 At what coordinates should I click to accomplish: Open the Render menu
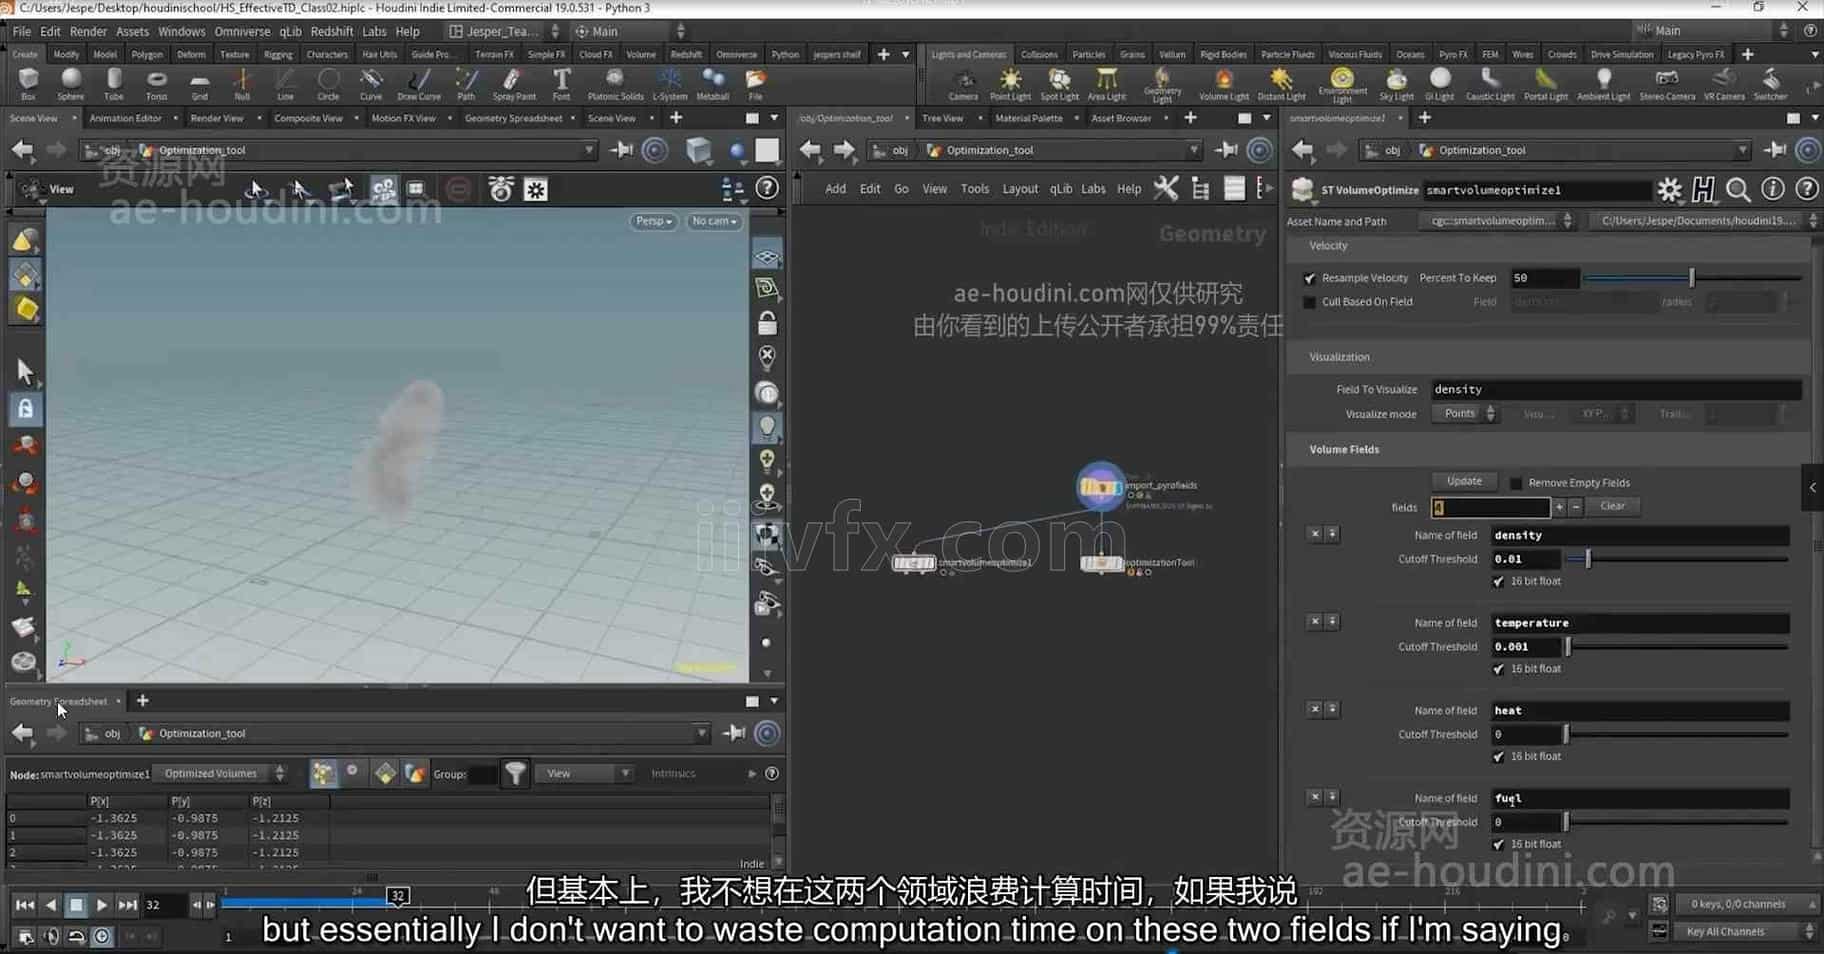pyautogui.click(x=88, y=31)
